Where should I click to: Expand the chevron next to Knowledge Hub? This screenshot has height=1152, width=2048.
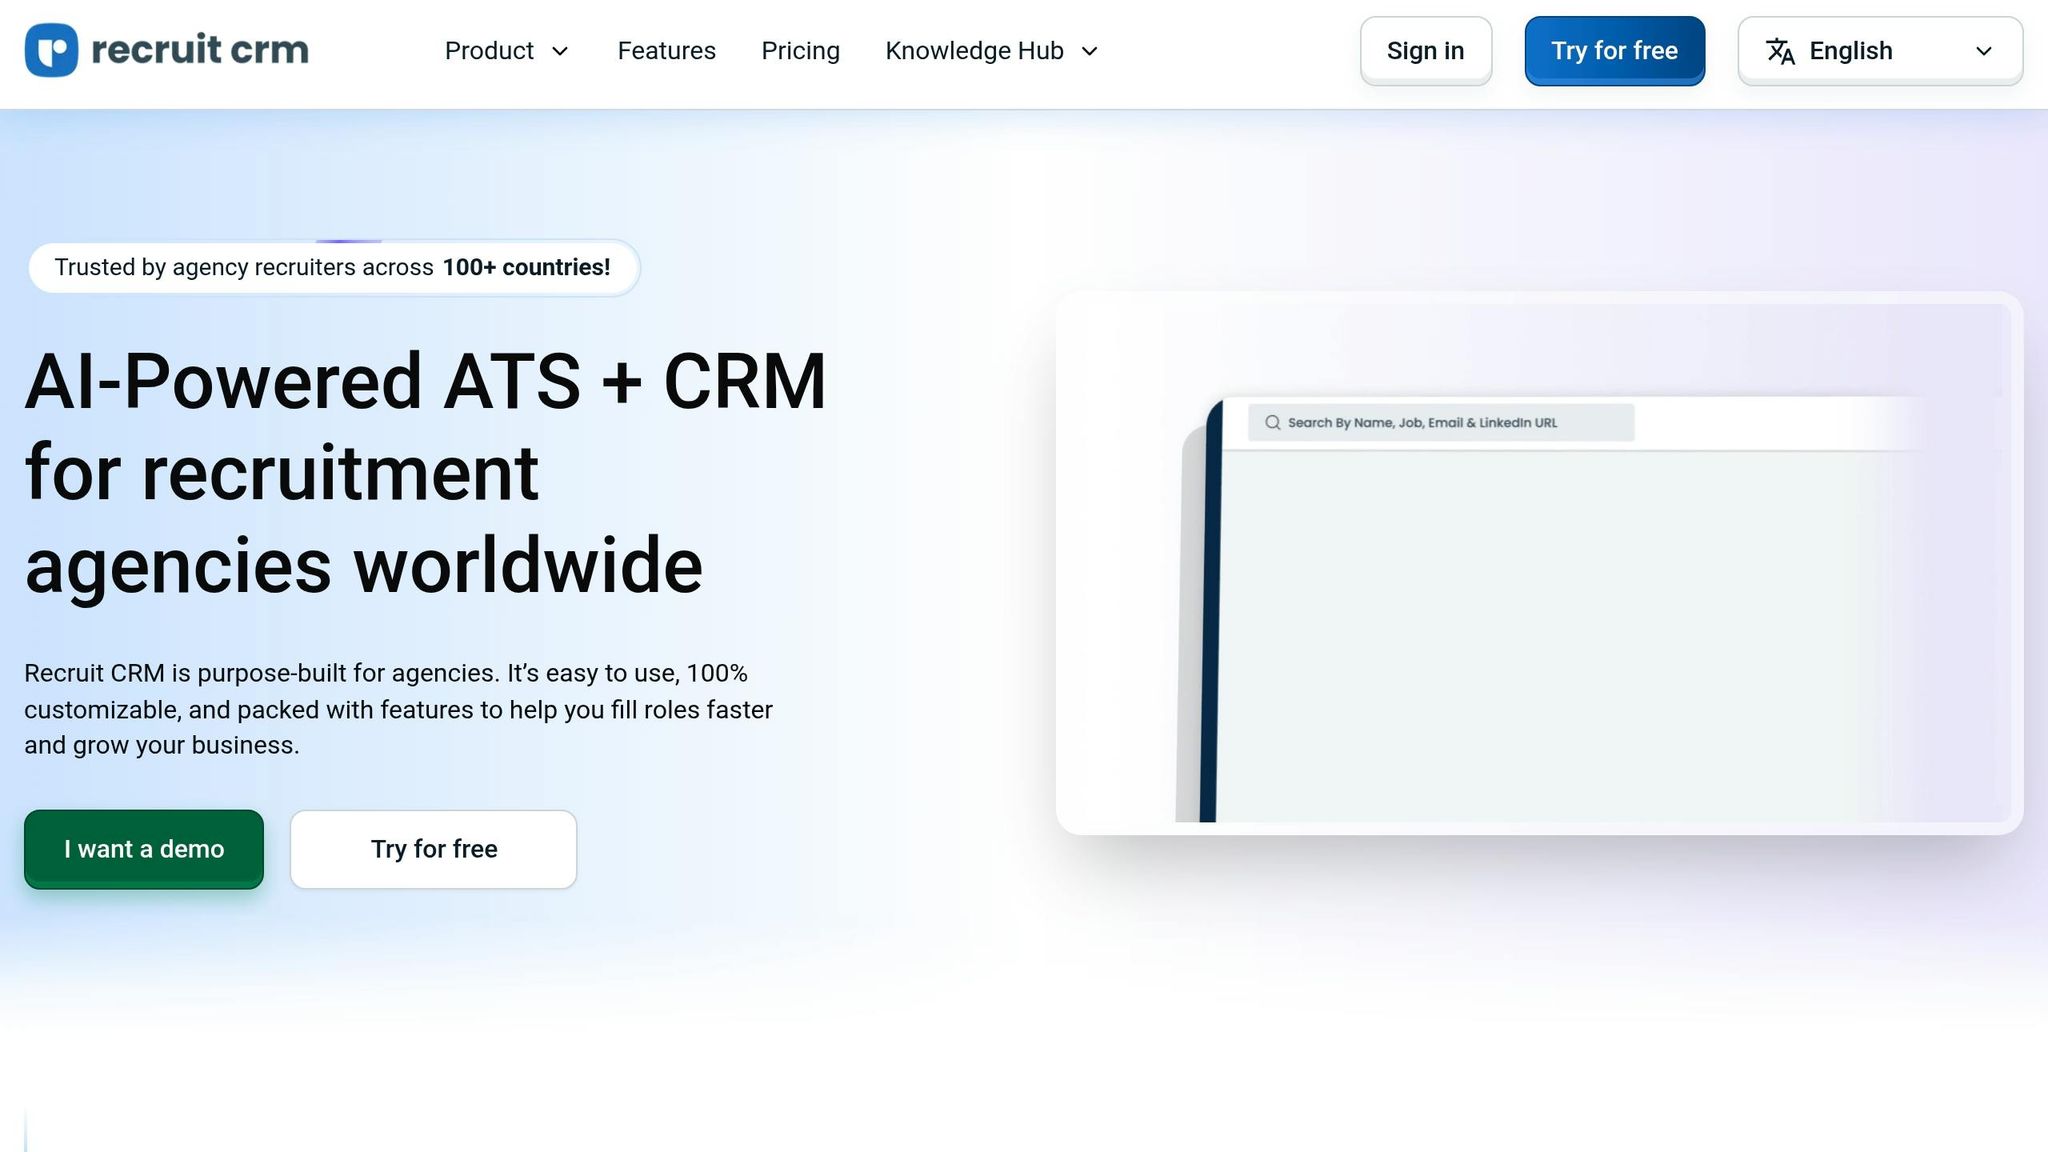[x=1090, y=51]
